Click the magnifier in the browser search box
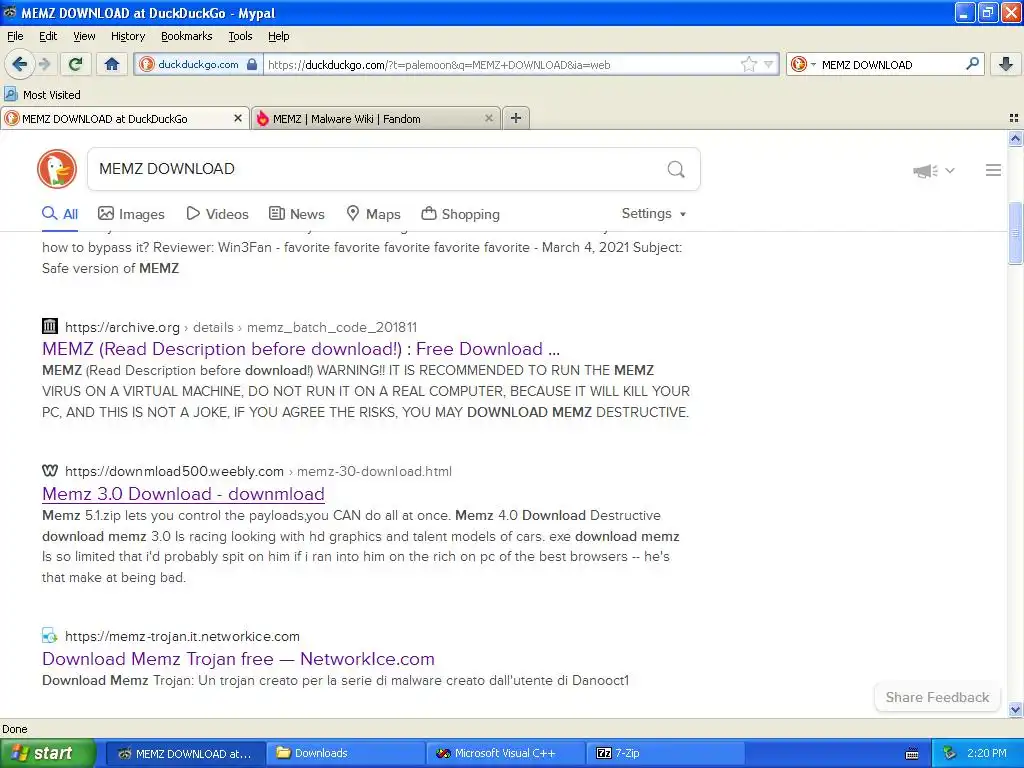1024x768 pixels. (972, 64)
